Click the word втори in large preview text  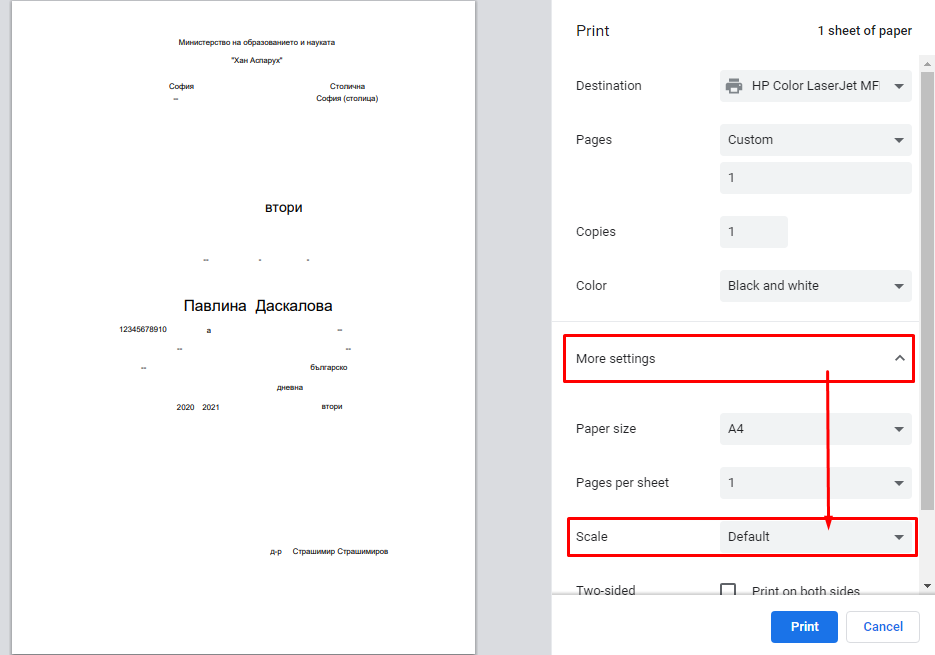pyautogui.click(x=283, y=208)
